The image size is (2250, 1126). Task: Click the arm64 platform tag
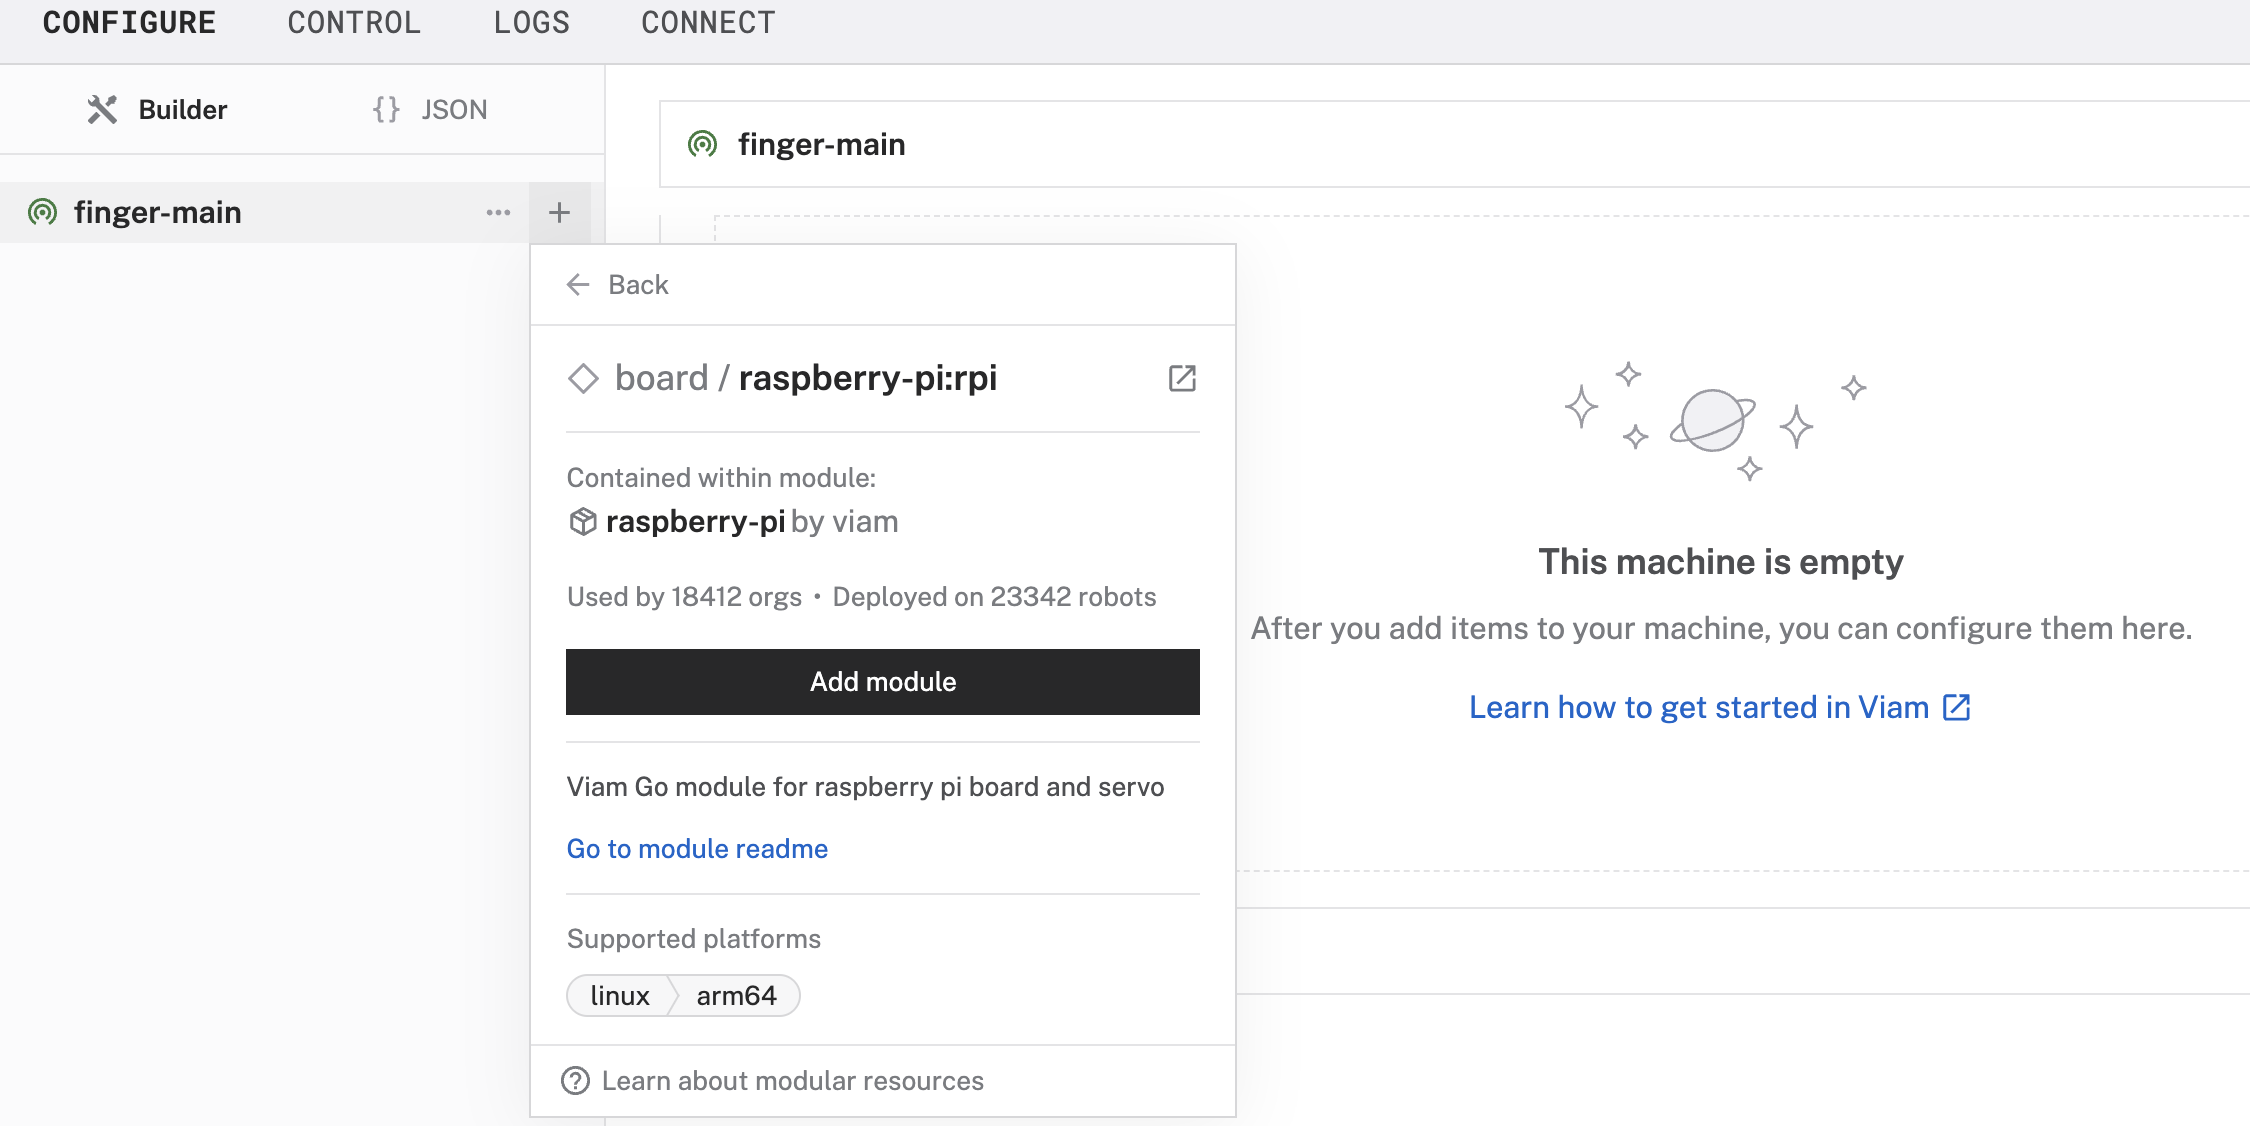tap(736, 996)
